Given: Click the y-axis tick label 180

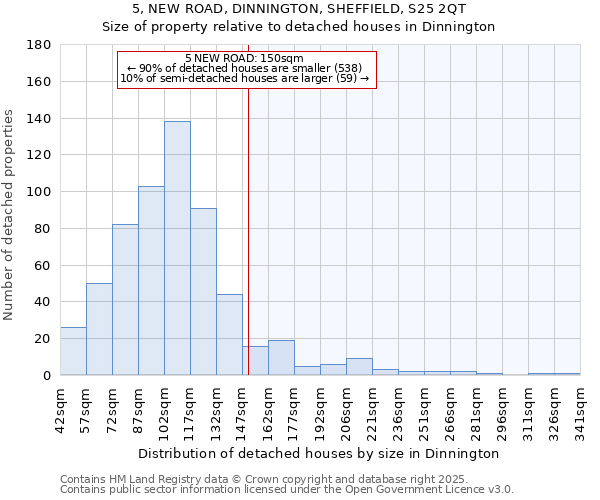Looking at the screenshot, I should (x=39, y=45).
